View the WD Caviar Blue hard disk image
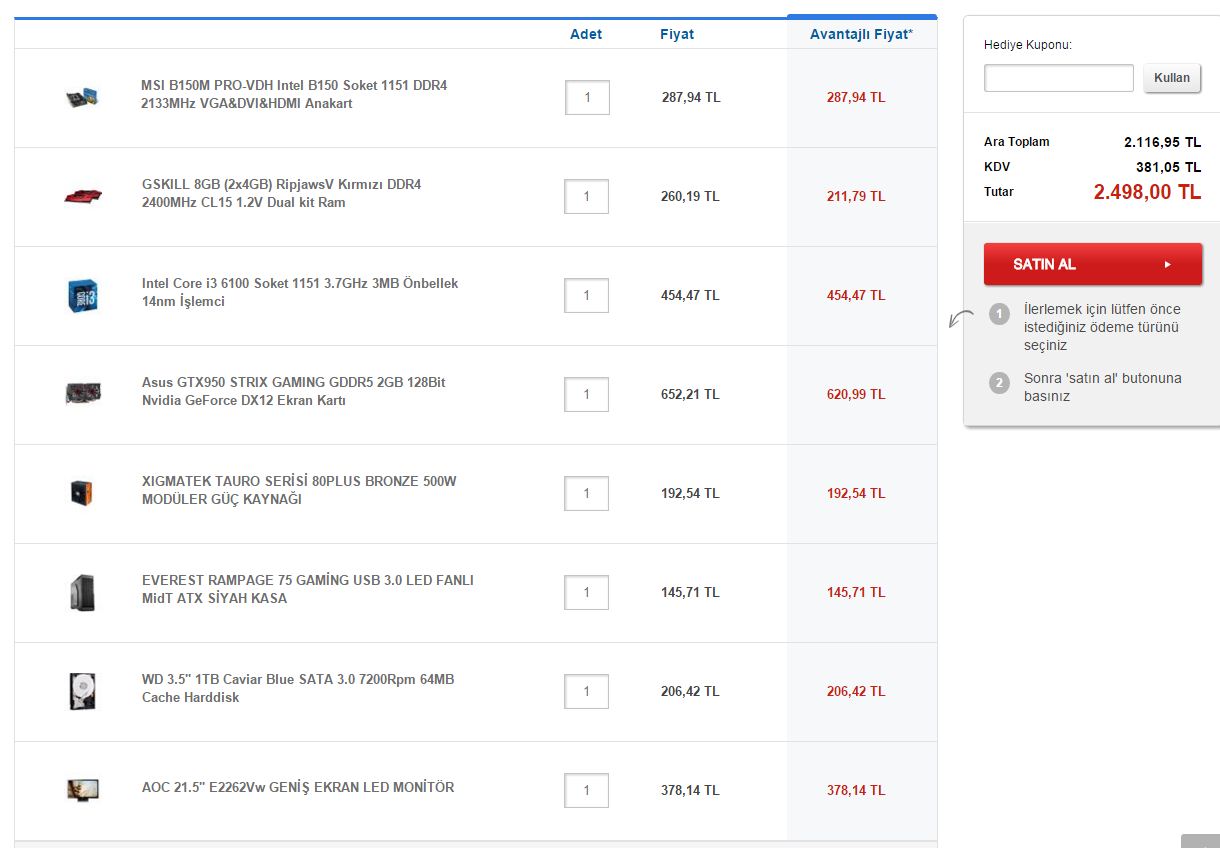Image resolution: width=1220 pixels, height=848 pixels. point(82,691)
